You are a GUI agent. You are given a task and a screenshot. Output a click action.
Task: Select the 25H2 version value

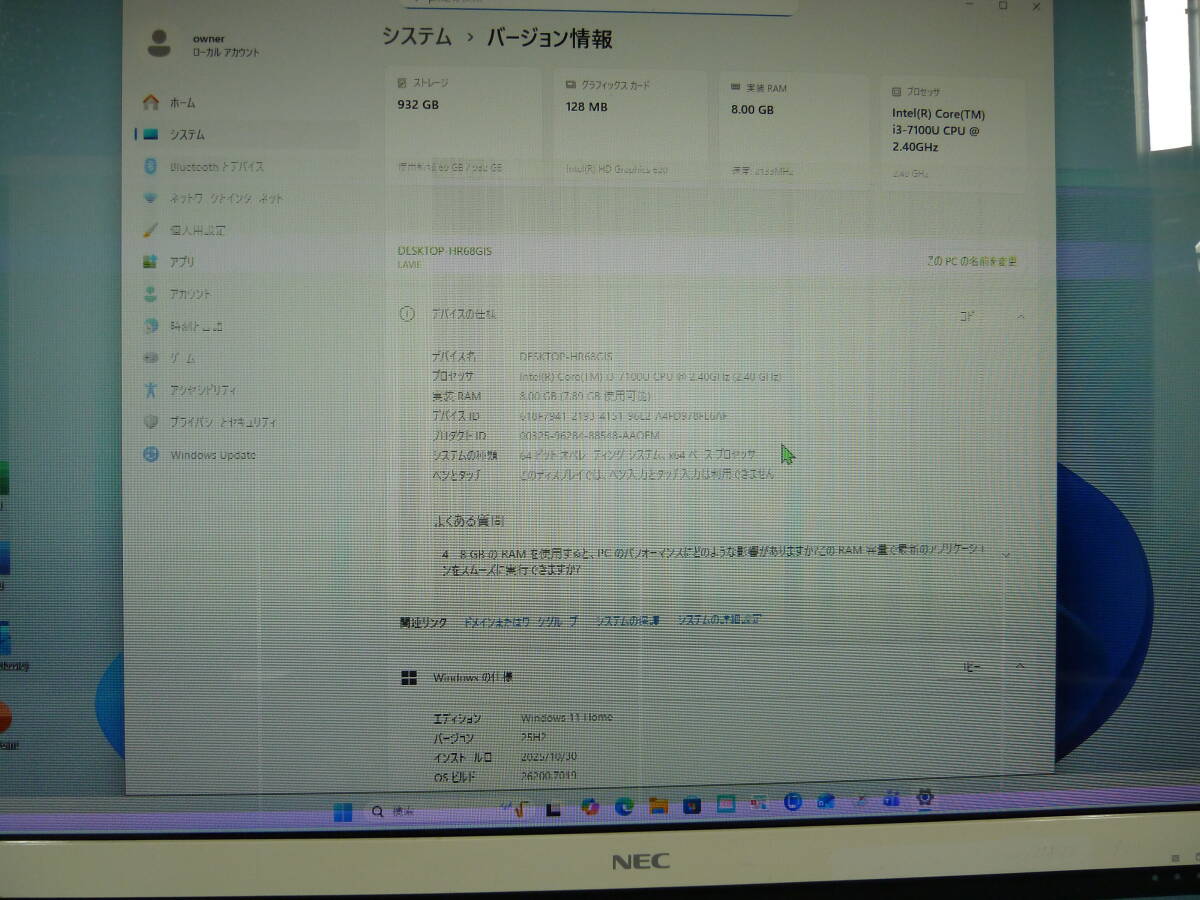pyautogui.click(x=534, y=737)
